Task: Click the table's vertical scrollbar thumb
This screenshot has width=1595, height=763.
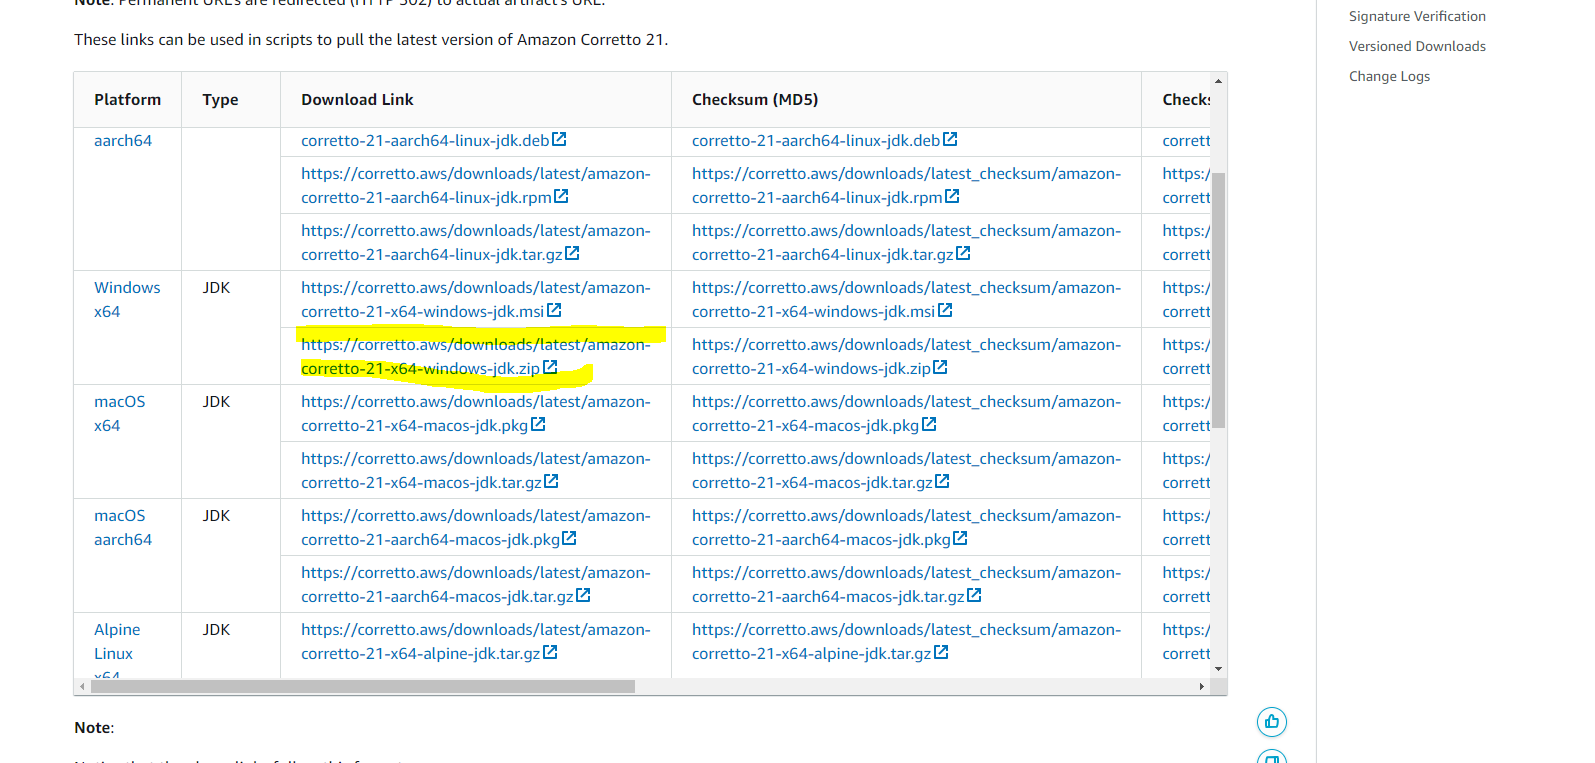Action: tap(1219, 300)
